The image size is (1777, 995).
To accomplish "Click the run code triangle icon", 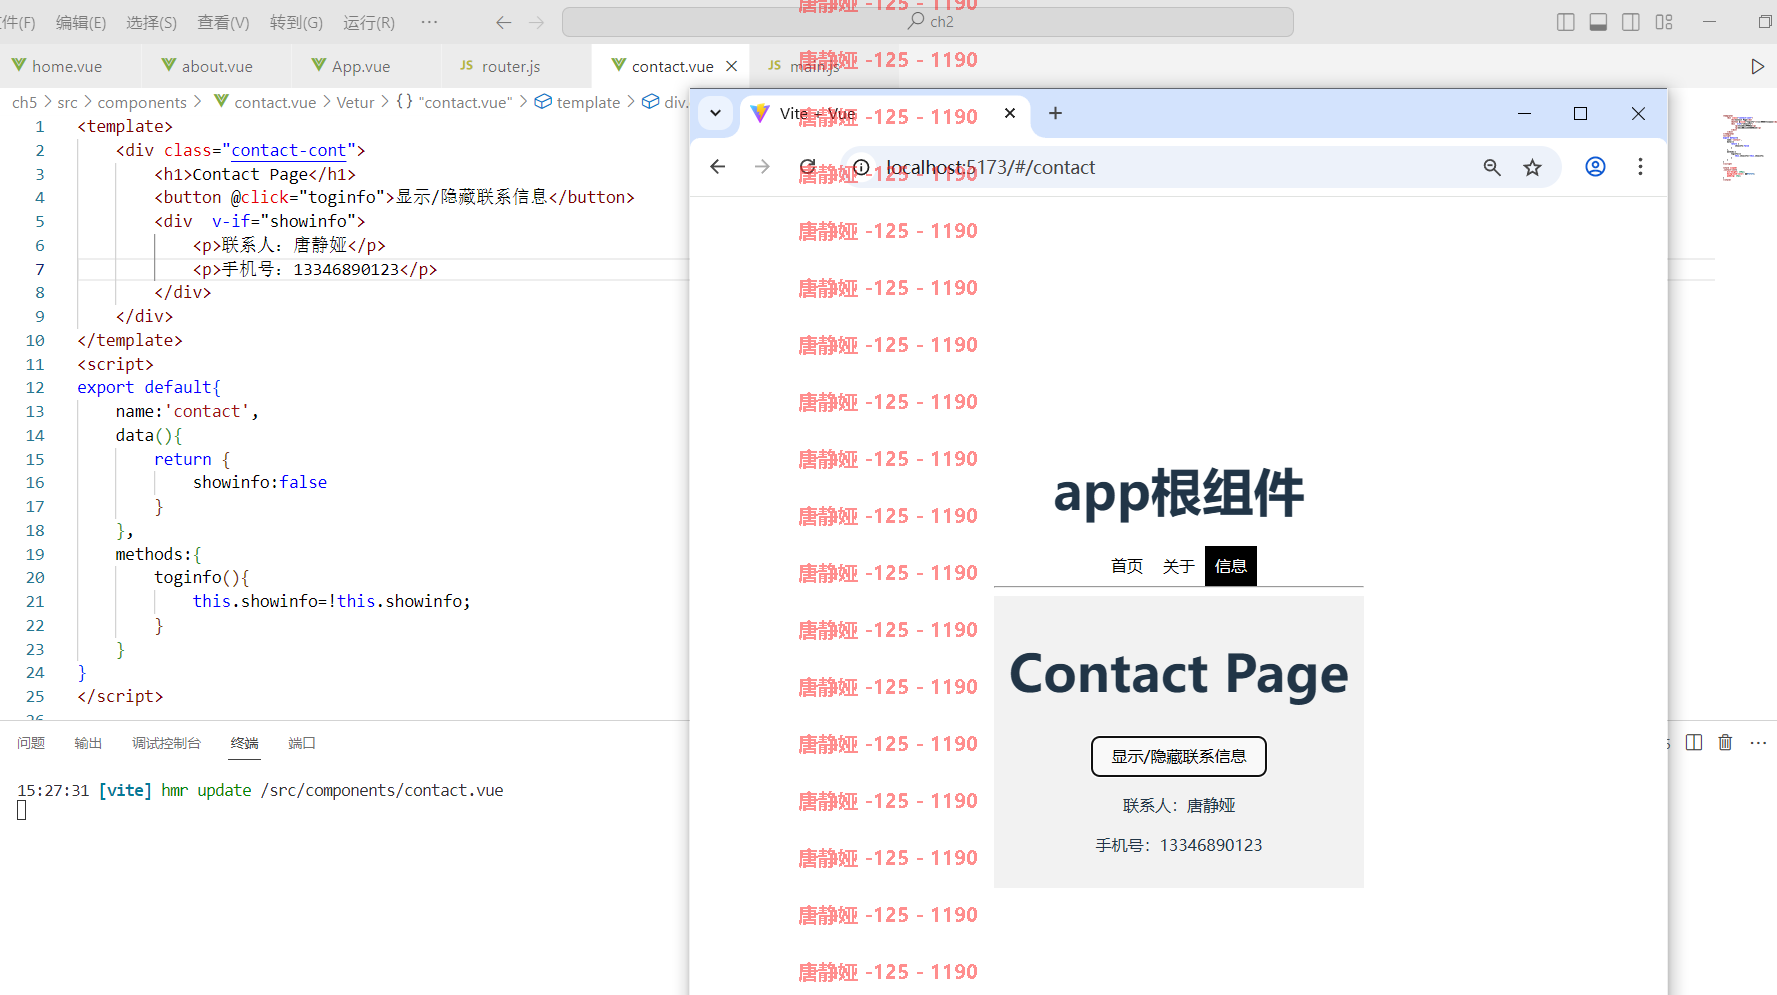I will (x=1757, y=67).
